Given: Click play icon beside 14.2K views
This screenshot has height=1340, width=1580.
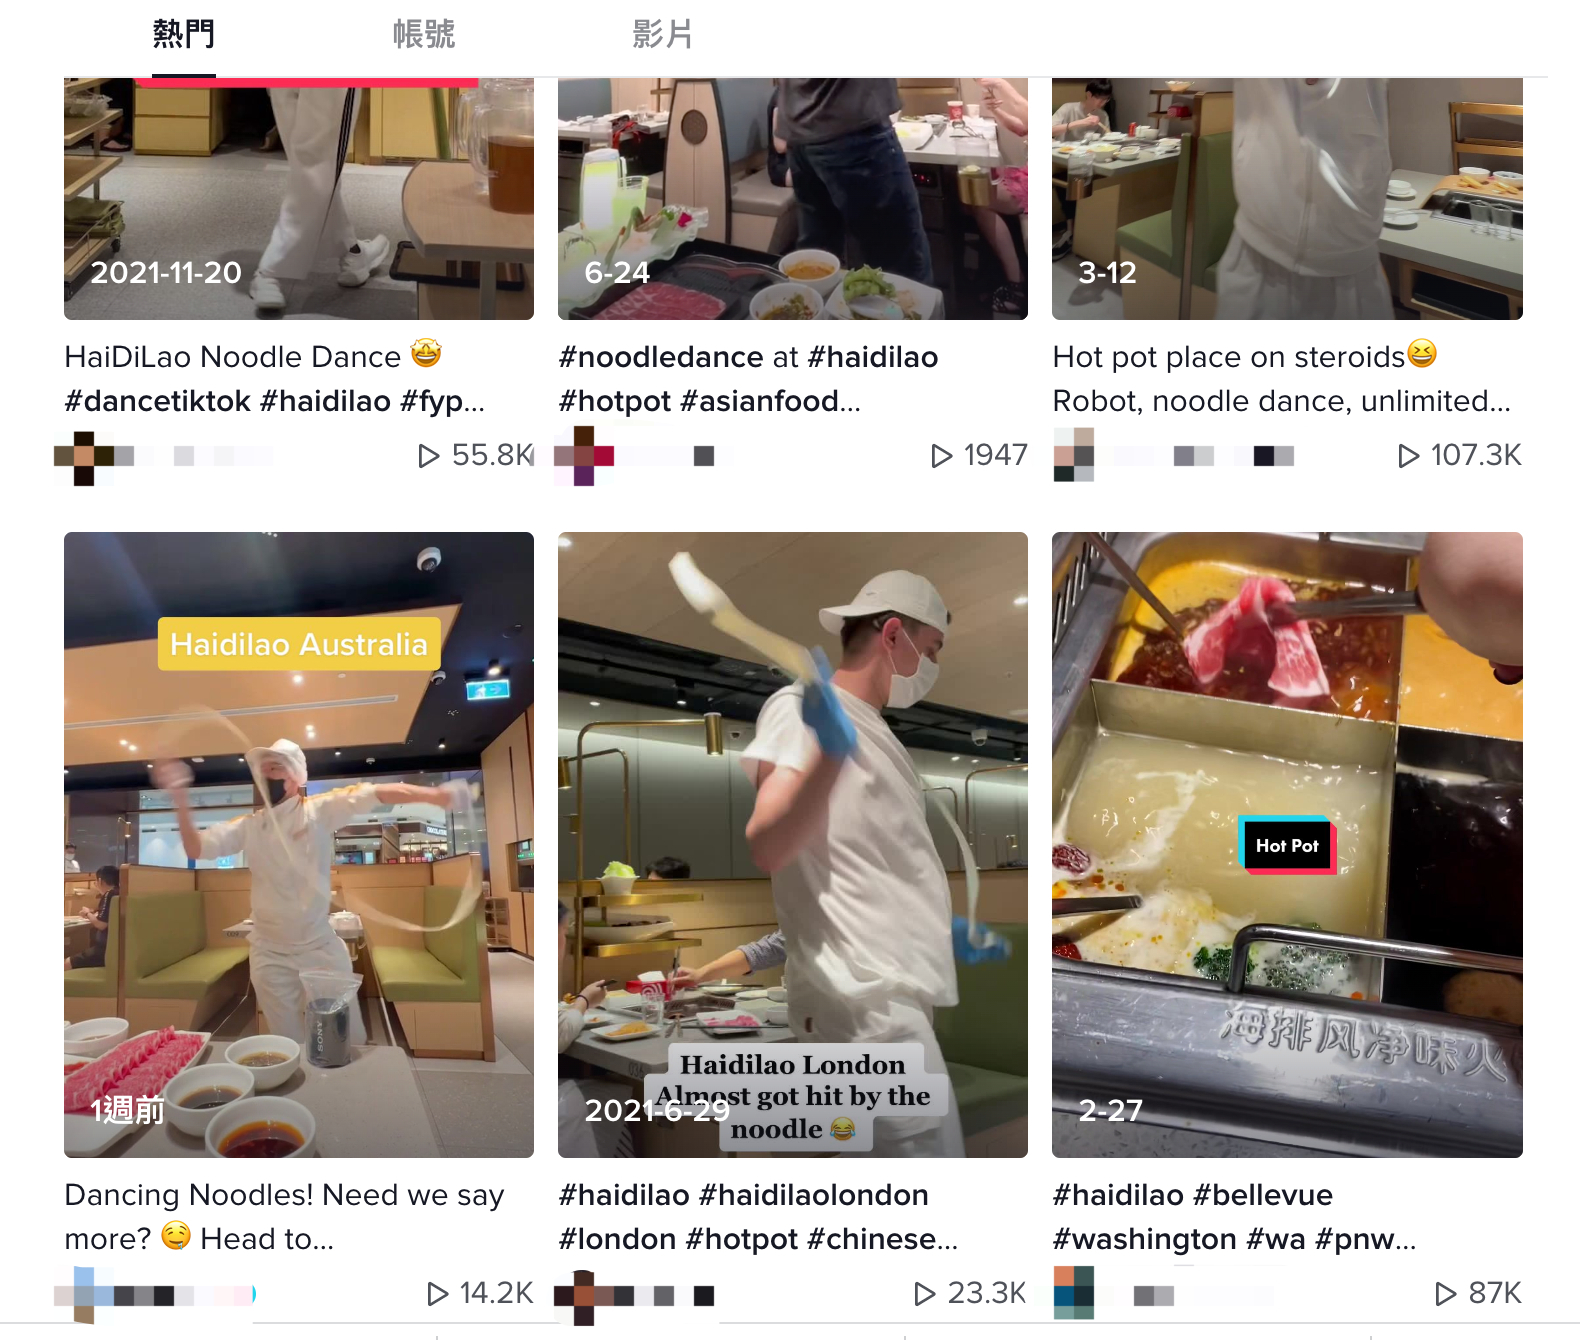Looking at the screenshot, I should click(x=437, y=1294).
